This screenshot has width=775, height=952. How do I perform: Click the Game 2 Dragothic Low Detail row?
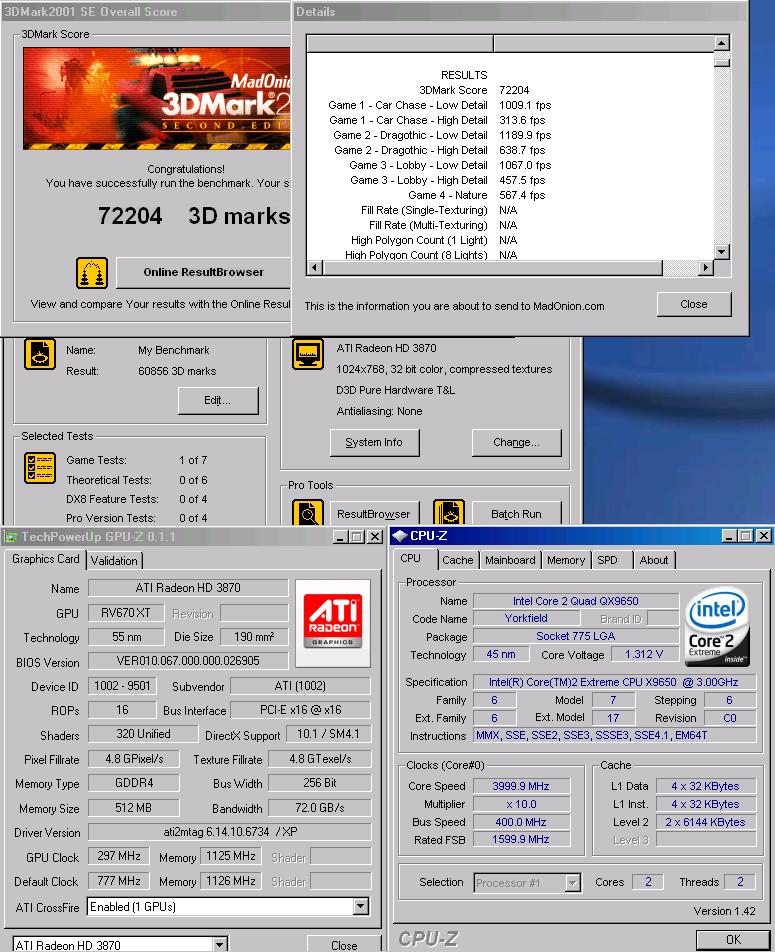(x=442, y=135)
